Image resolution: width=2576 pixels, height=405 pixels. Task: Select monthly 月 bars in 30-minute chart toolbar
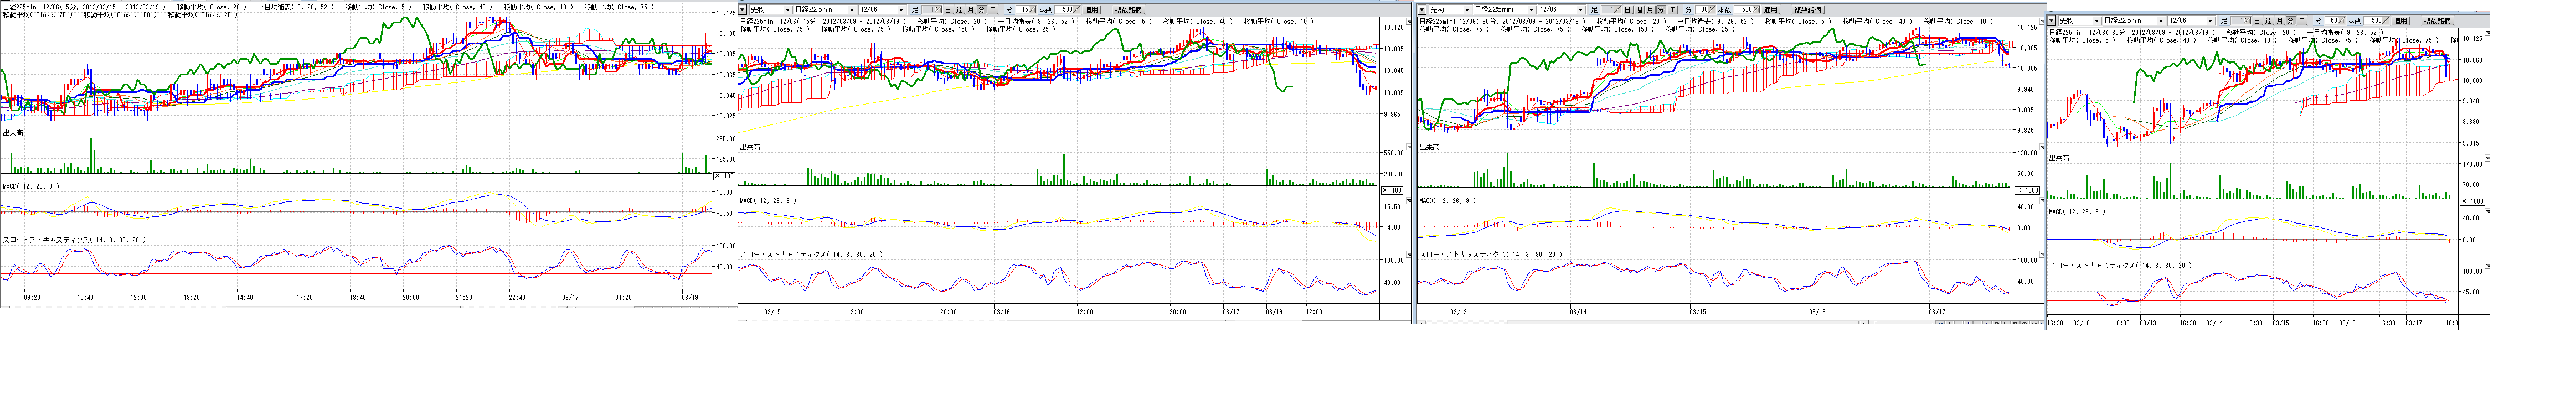pyautogui.click(x=1651, y=10)
